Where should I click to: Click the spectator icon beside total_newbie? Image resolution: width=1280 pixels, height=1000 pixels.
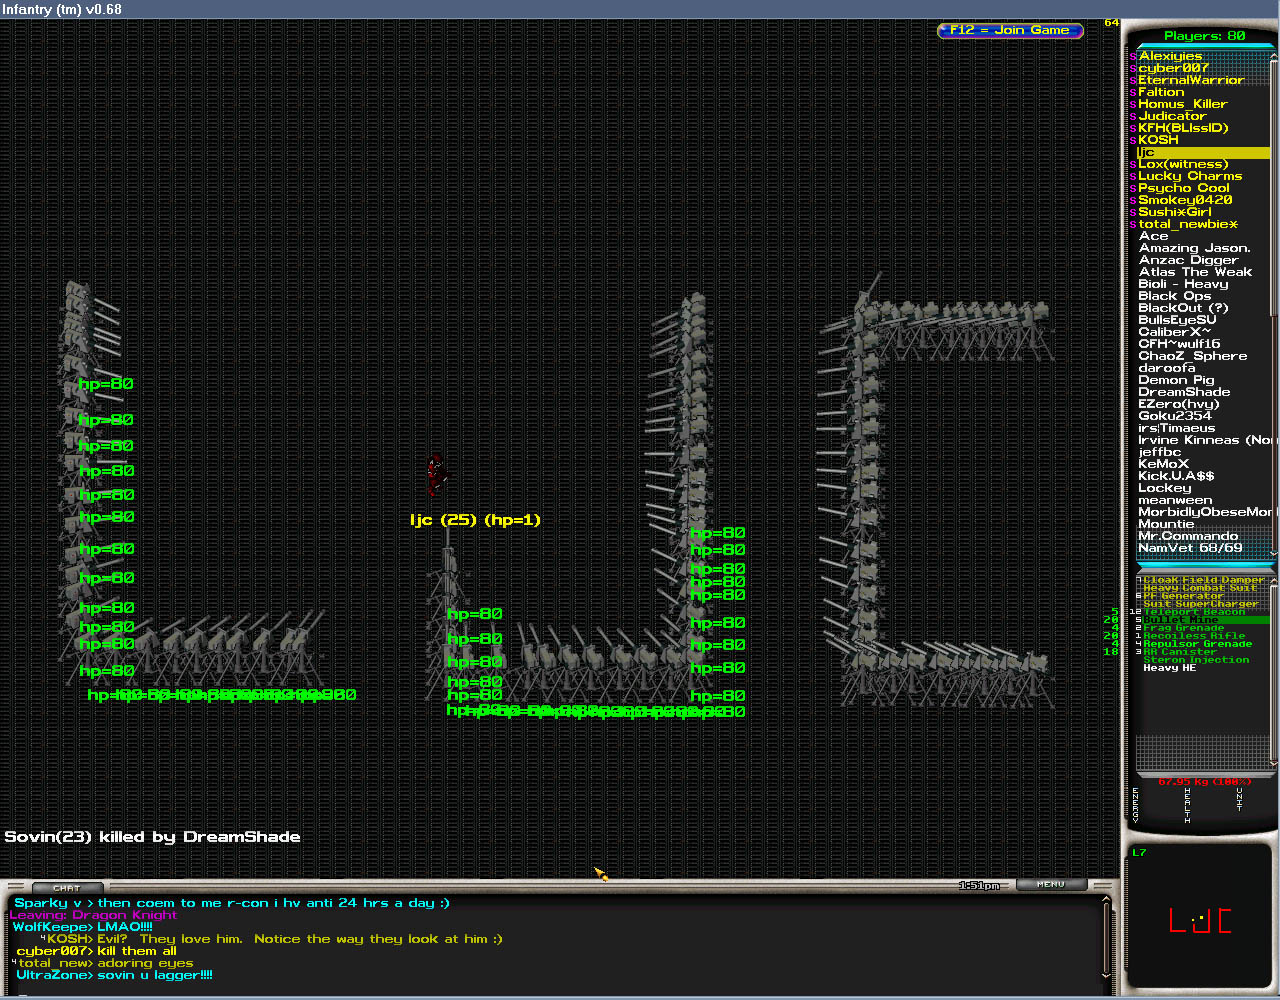coord(1133,225)
